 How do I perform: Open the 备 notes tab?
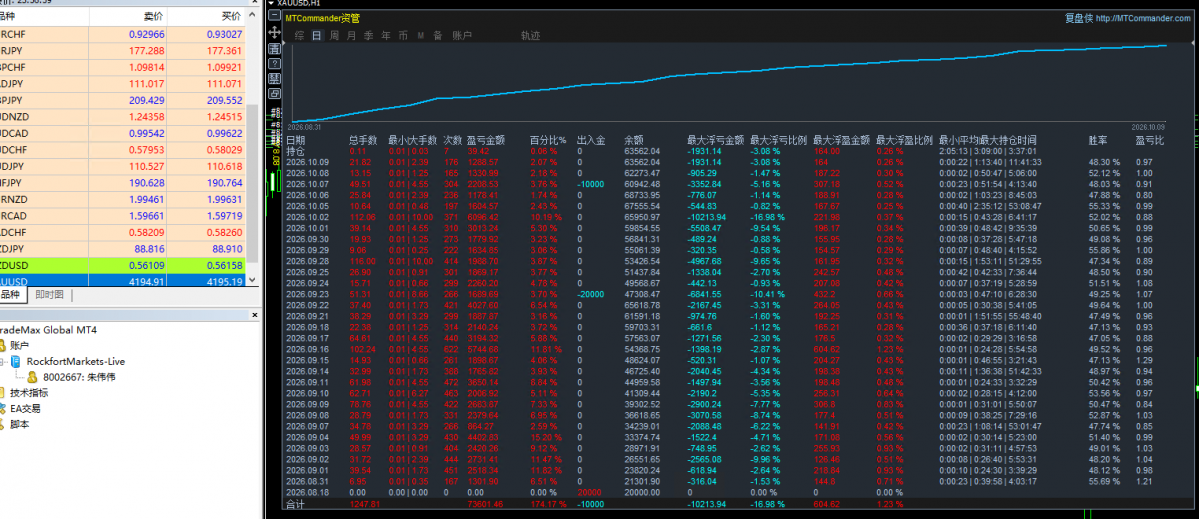(x=437, y=36)
